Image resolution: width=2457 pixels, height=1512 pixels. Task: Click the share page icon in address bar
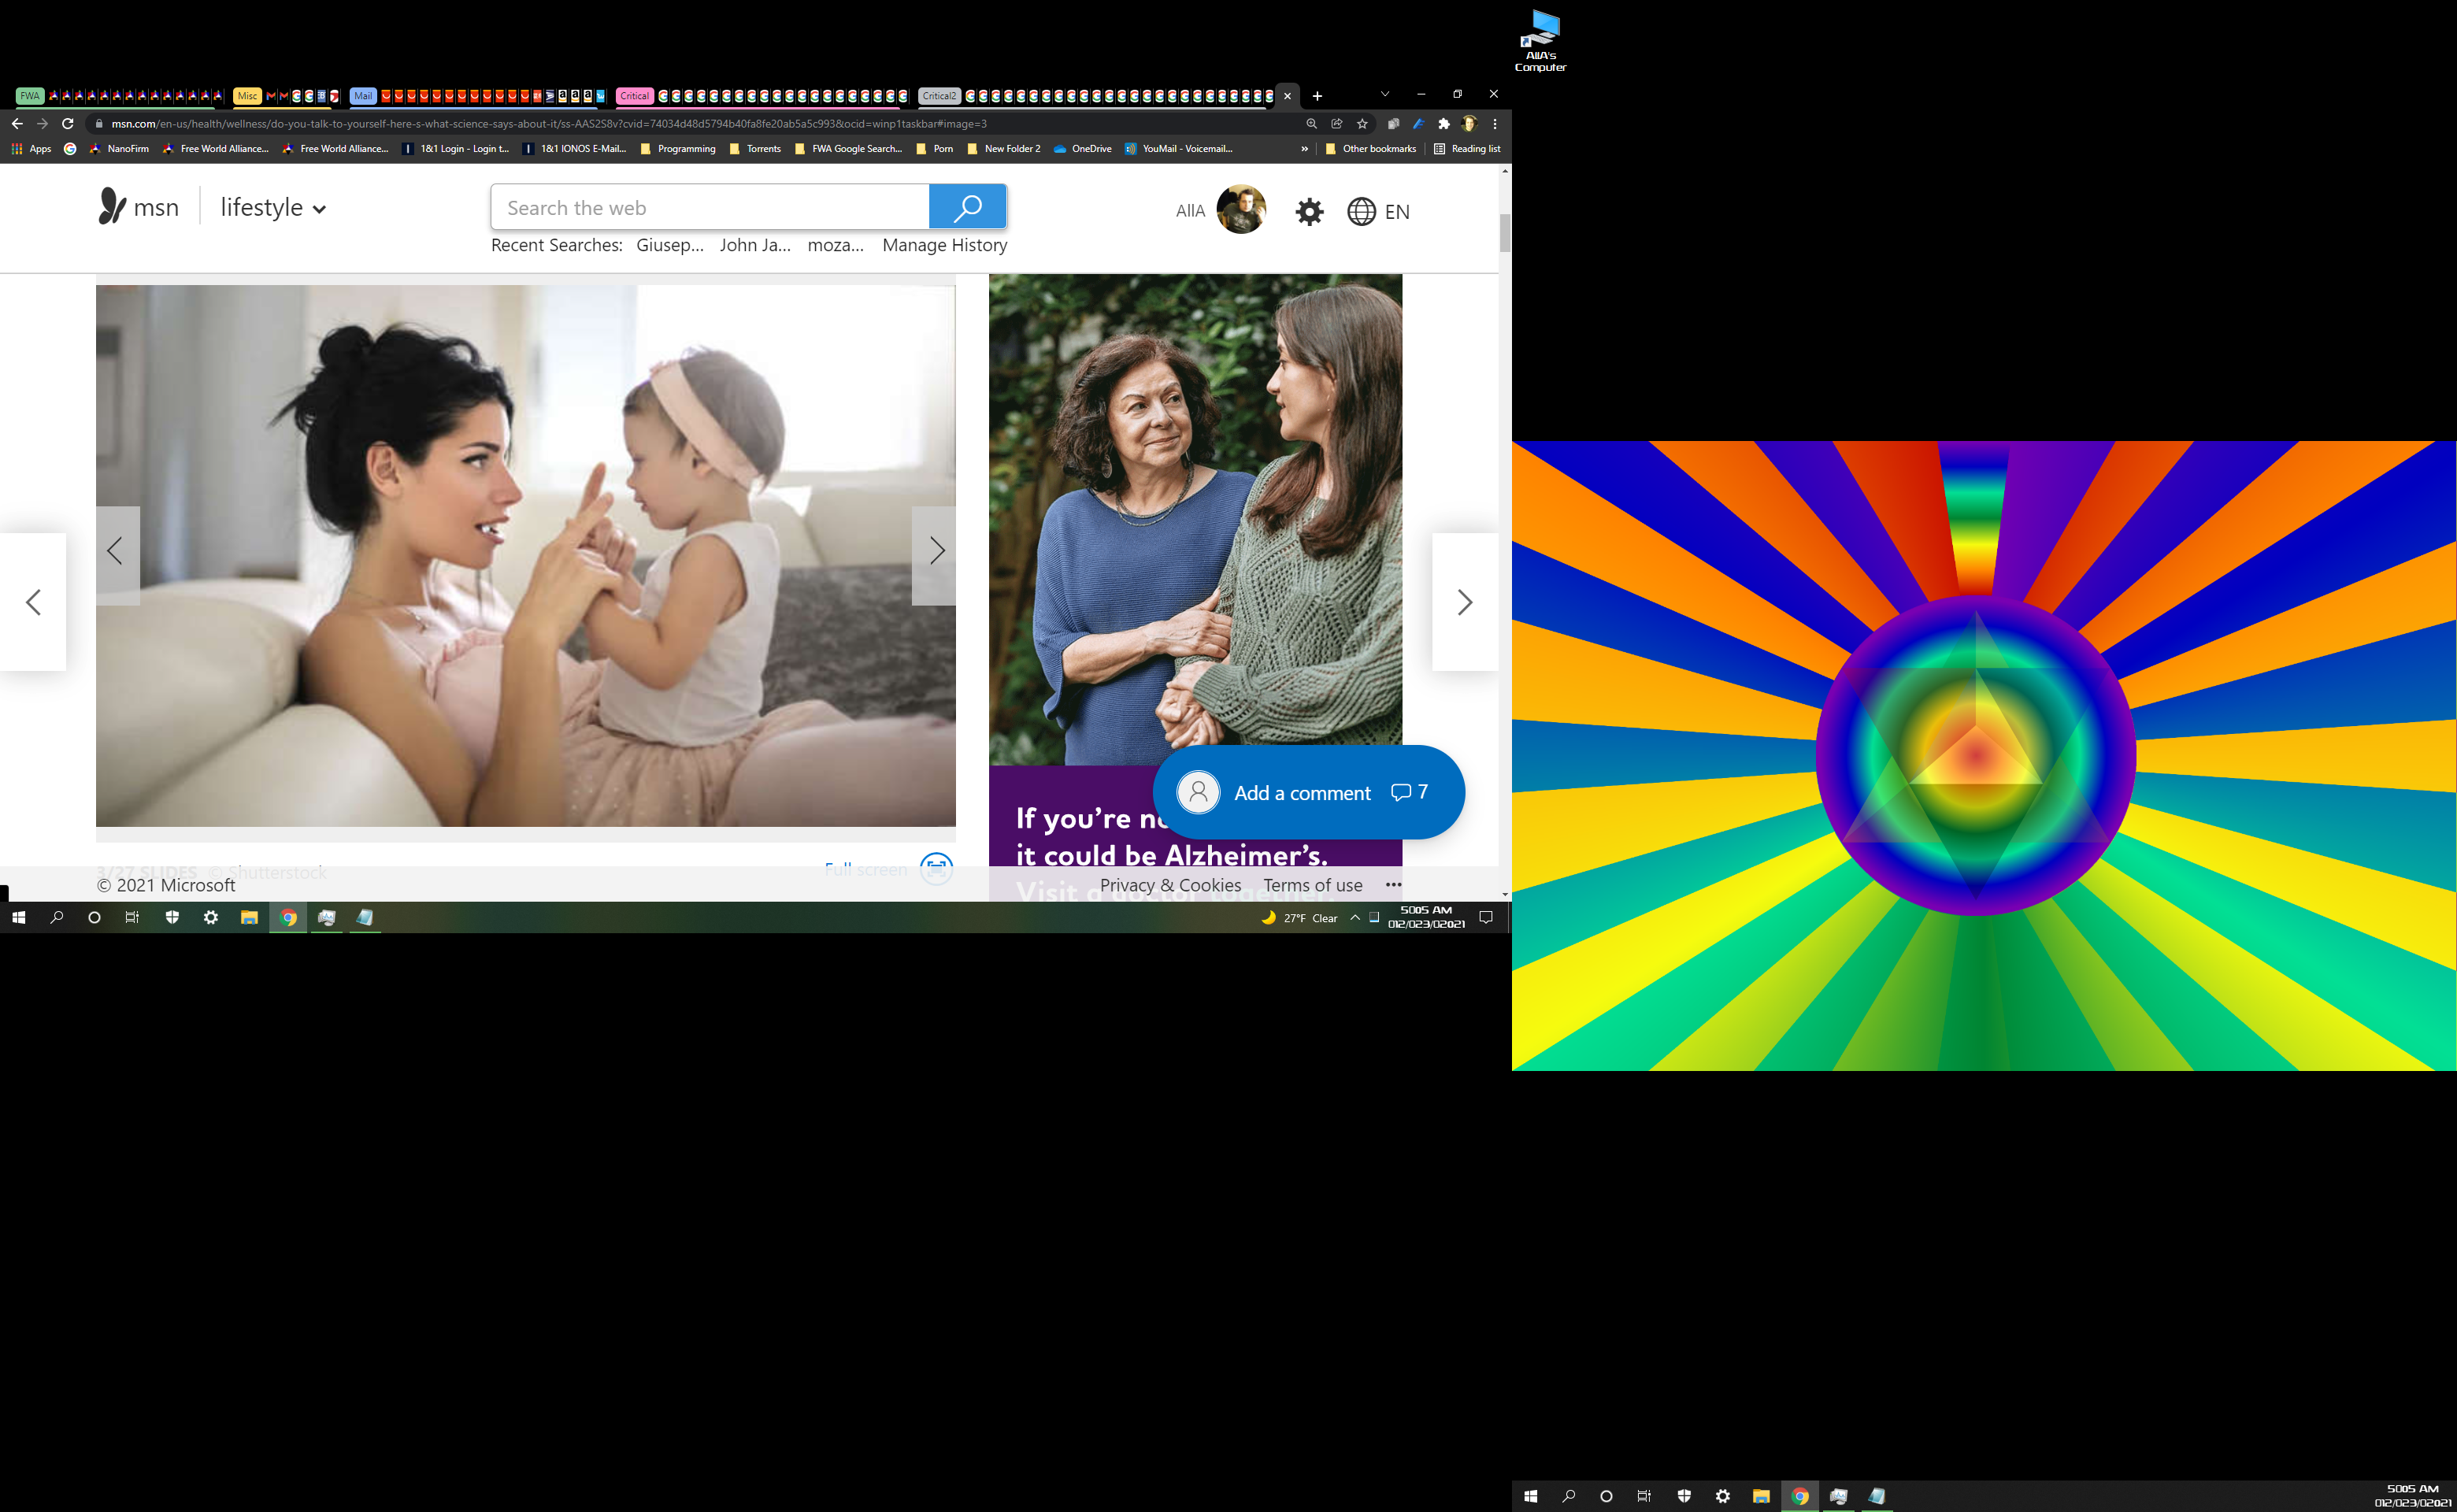(x=1337, y=124)
